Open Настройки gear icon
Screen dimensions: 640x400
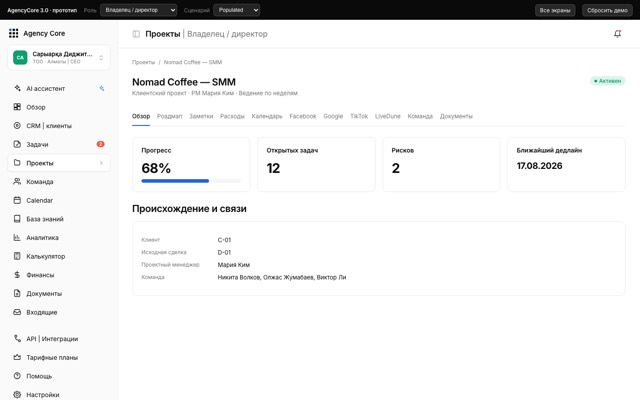point(17,395)
